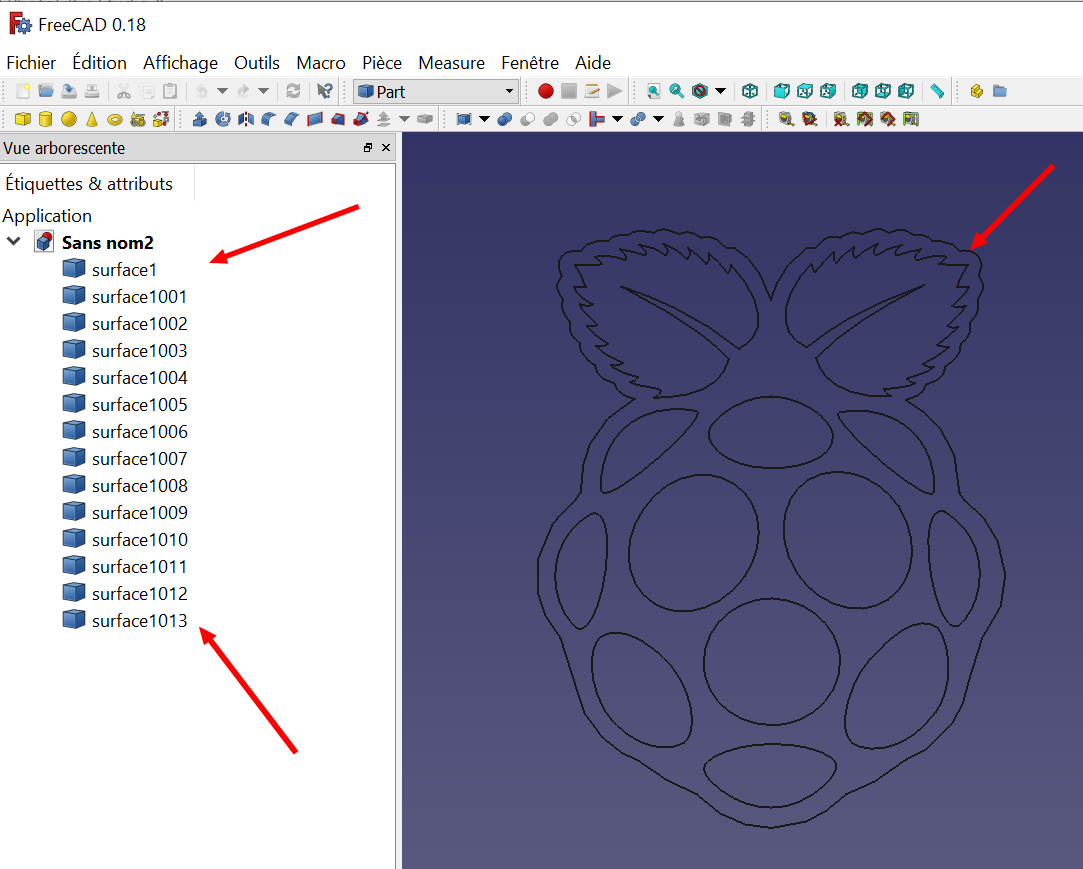Click the Open file folder icon

(46, 91)
